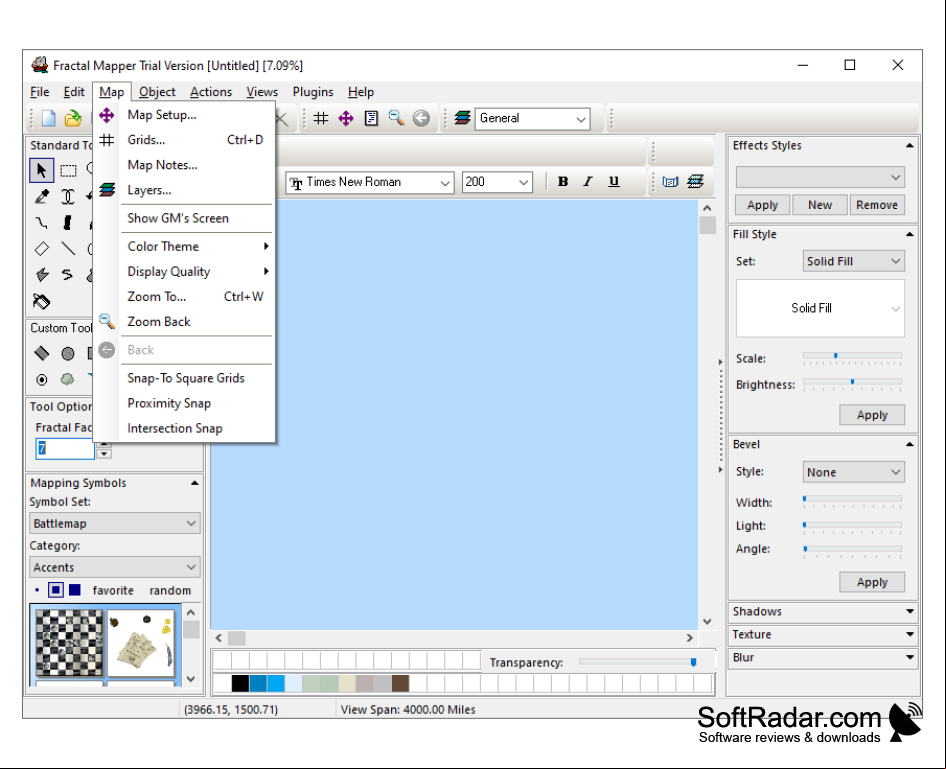Image resolution: width=946 pixels, height=769 pixels.
Task: Open the General layer dropdown
Action: [x=532, y=118]
